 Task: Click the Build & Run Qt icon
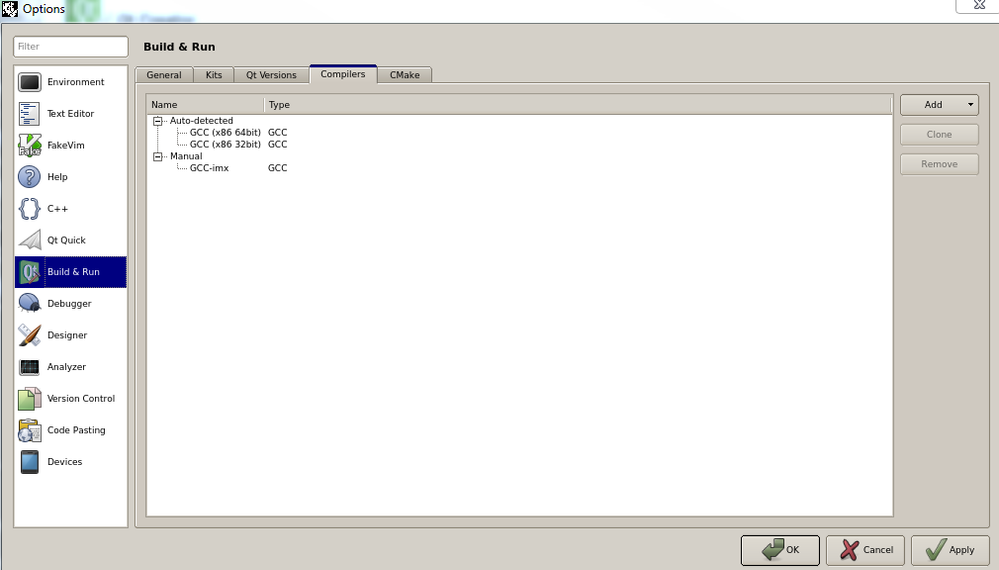click(x=29, y=272)
